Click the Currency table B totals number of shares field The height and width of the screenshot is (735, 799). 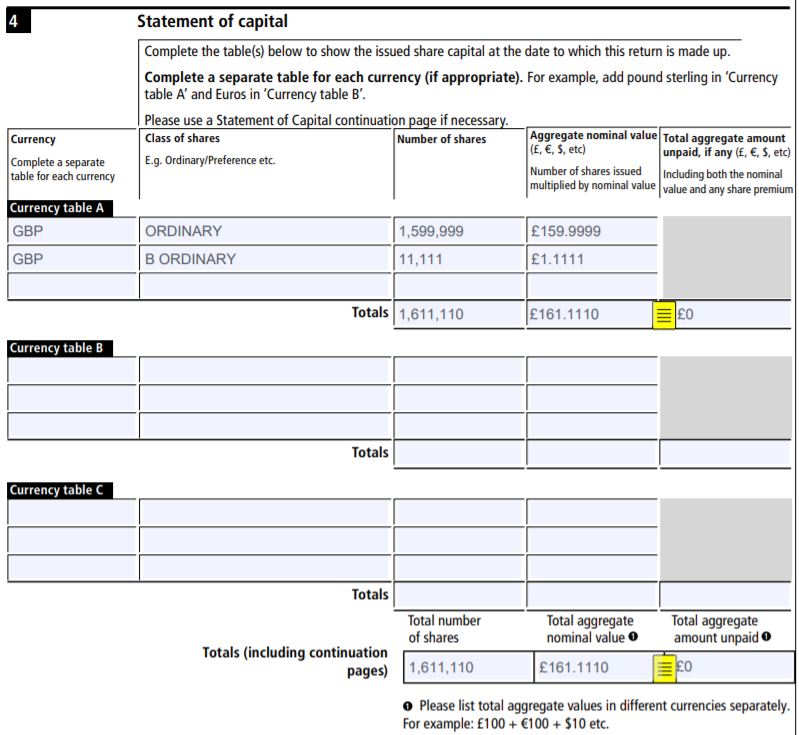click(x=457, y=453)
